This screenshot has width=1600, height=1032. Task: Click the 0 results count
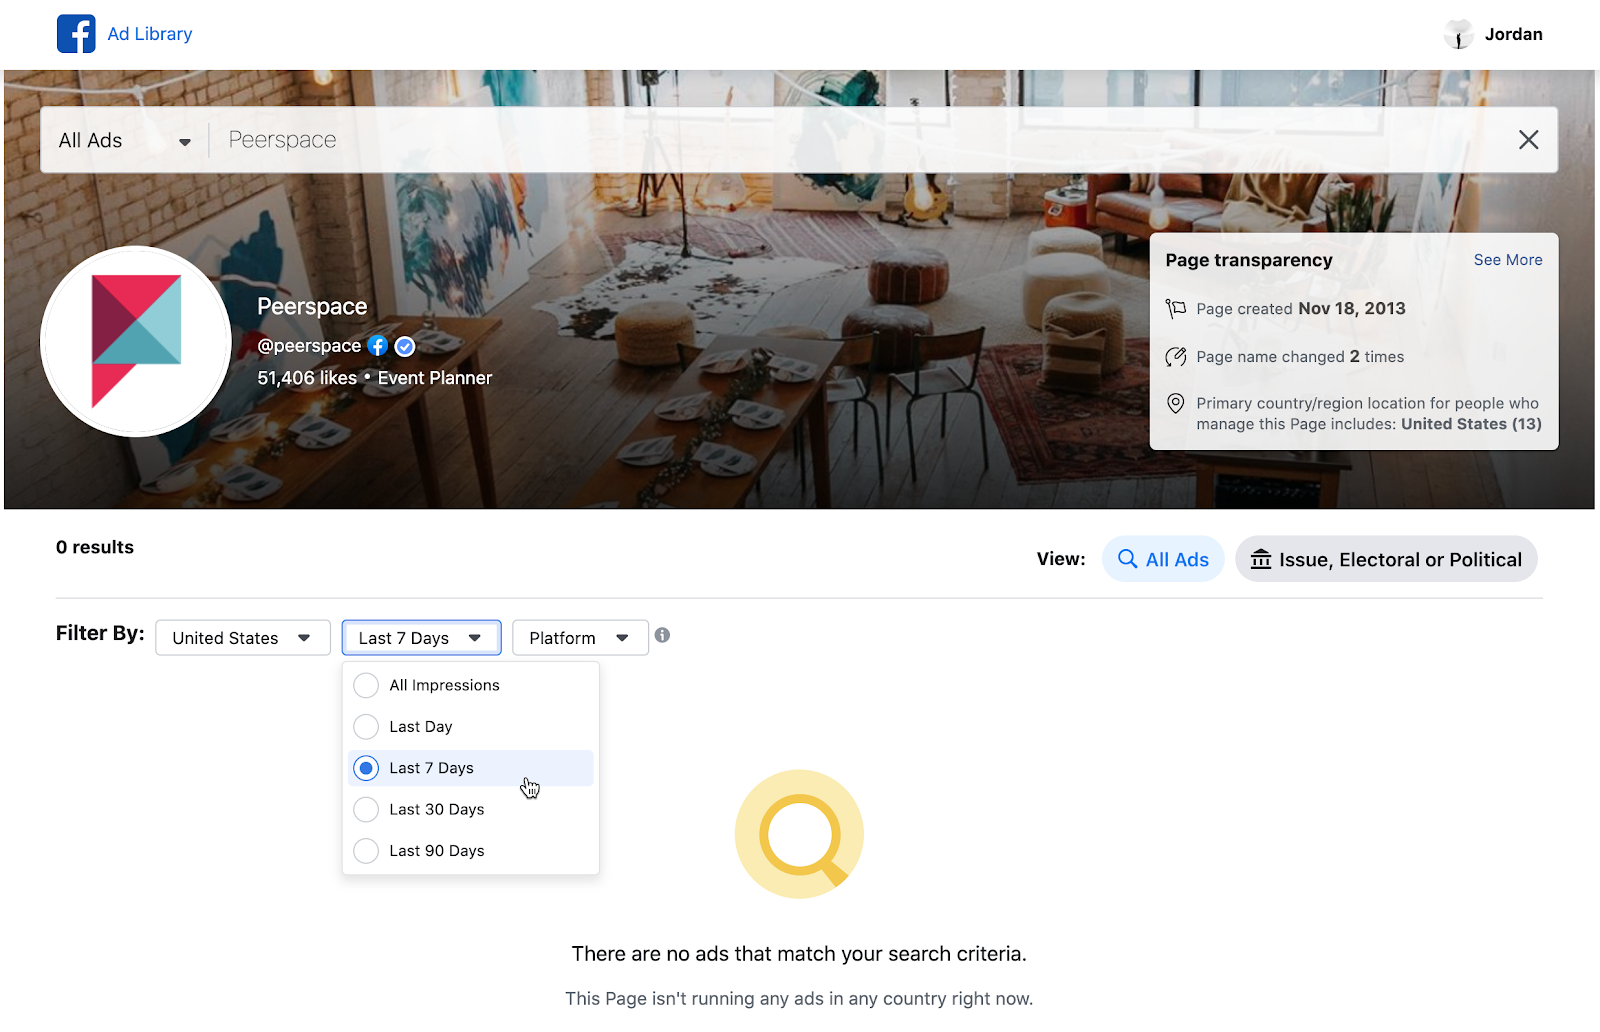click(x=95, y=547)
